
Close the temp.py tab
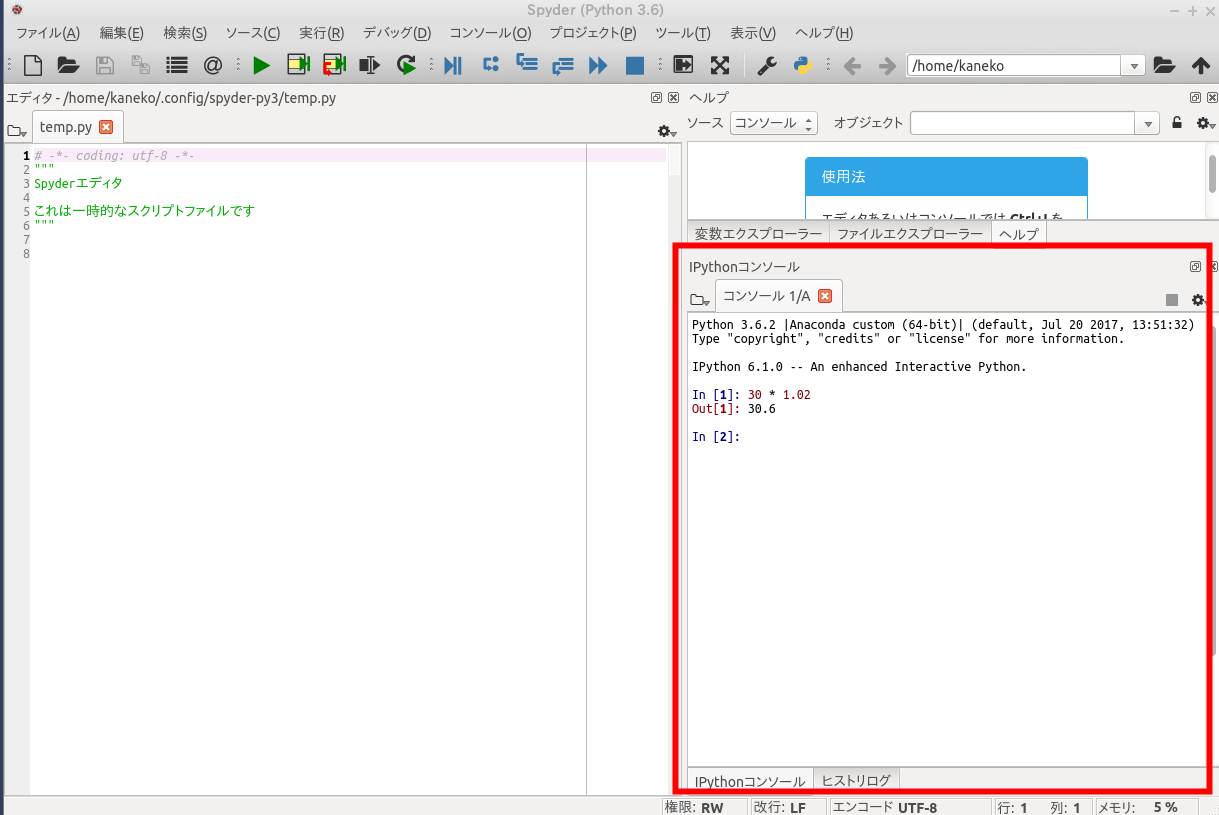tap(106, 127)
